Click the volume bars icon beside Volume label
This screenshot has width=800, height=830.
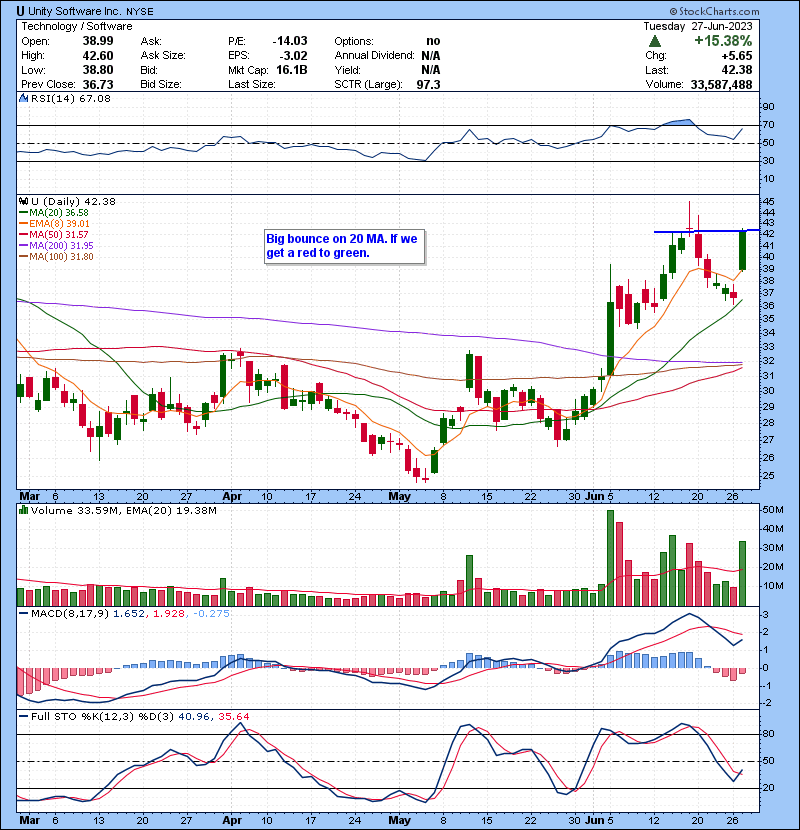pos(23,510)
